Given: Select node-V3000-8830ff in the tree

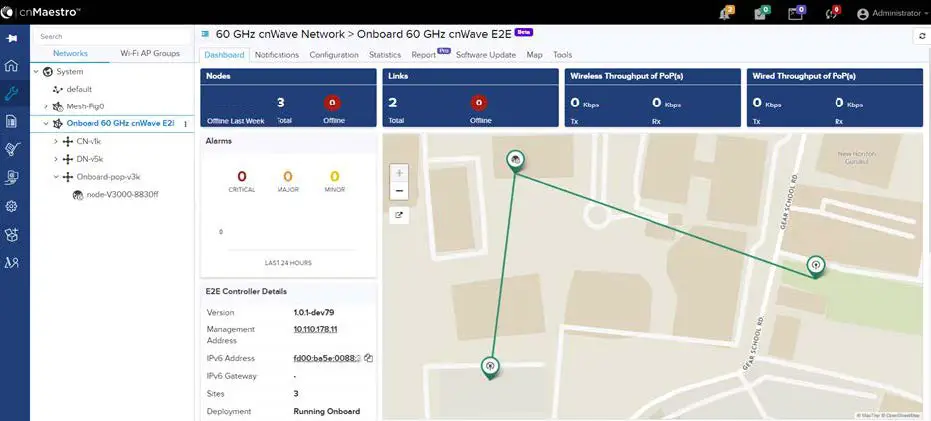Looking at the screenshot, I should [122, 195].
